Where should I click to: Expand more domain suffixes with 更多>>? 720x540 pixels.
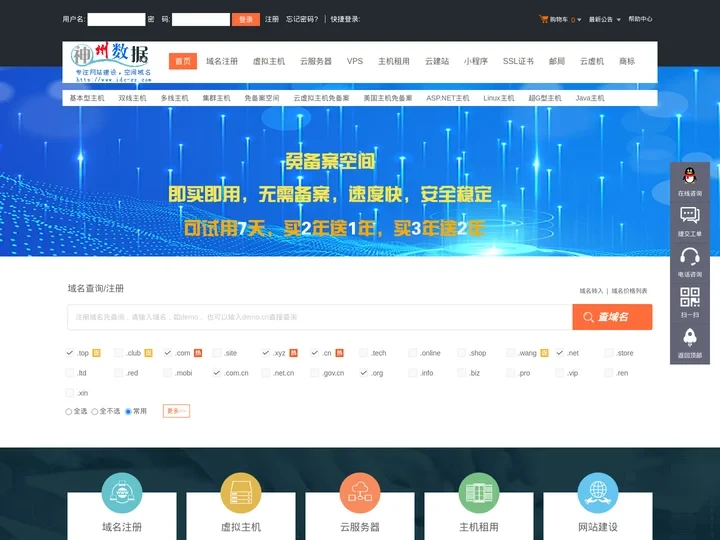pyautogui.click(x=176, y=411)
